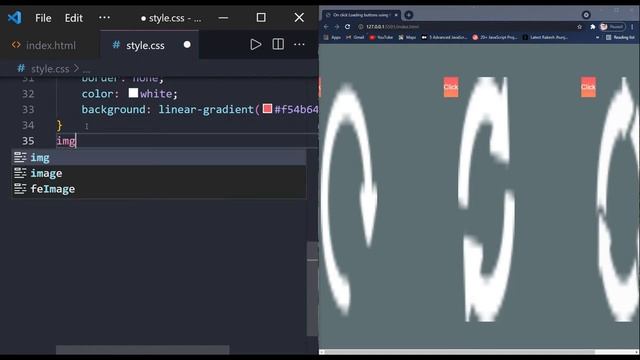Open the browser extensions puzzle icon
The width and height of the screenshot is (640, 360).
click(592, 27)
